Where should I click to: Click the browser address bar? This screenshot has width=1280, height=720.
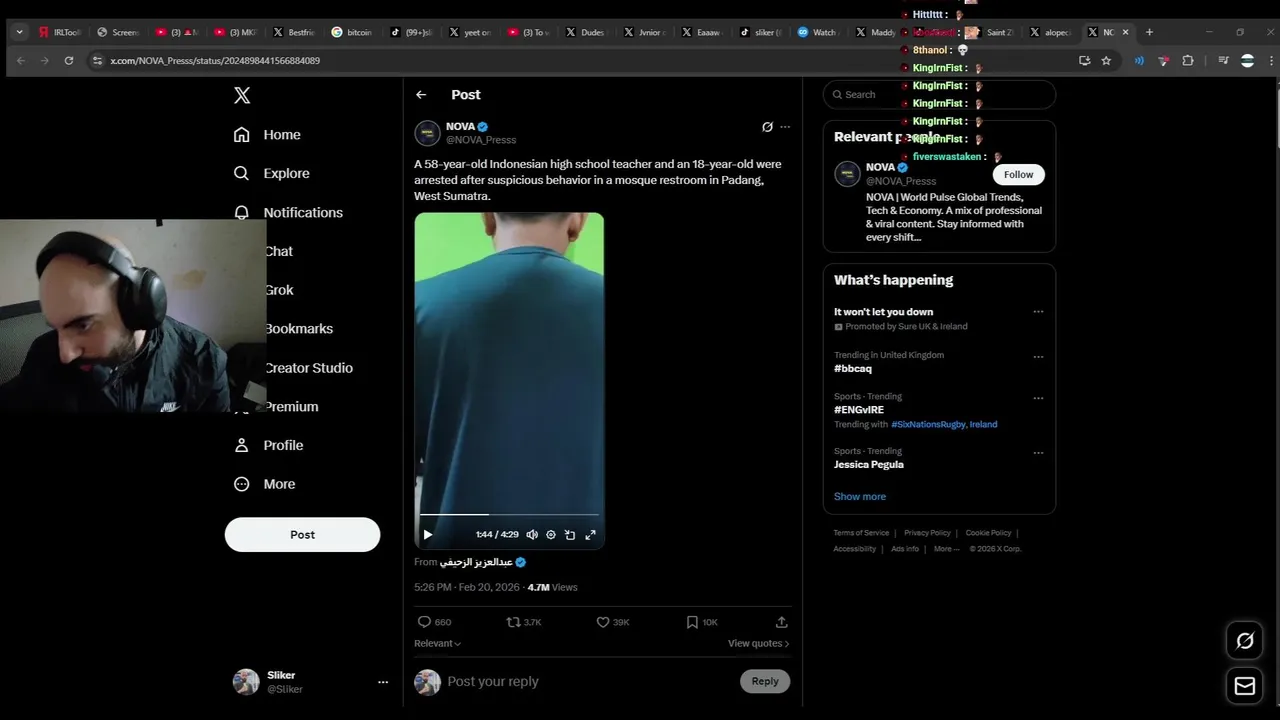point(590,60)
